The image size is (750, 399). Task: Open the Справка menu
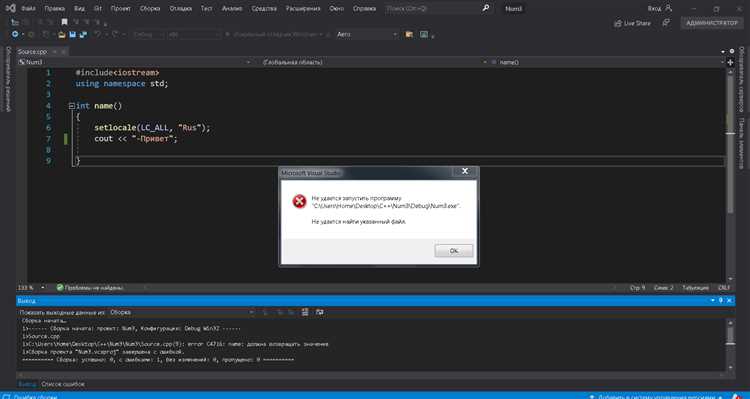pos(364,9)
